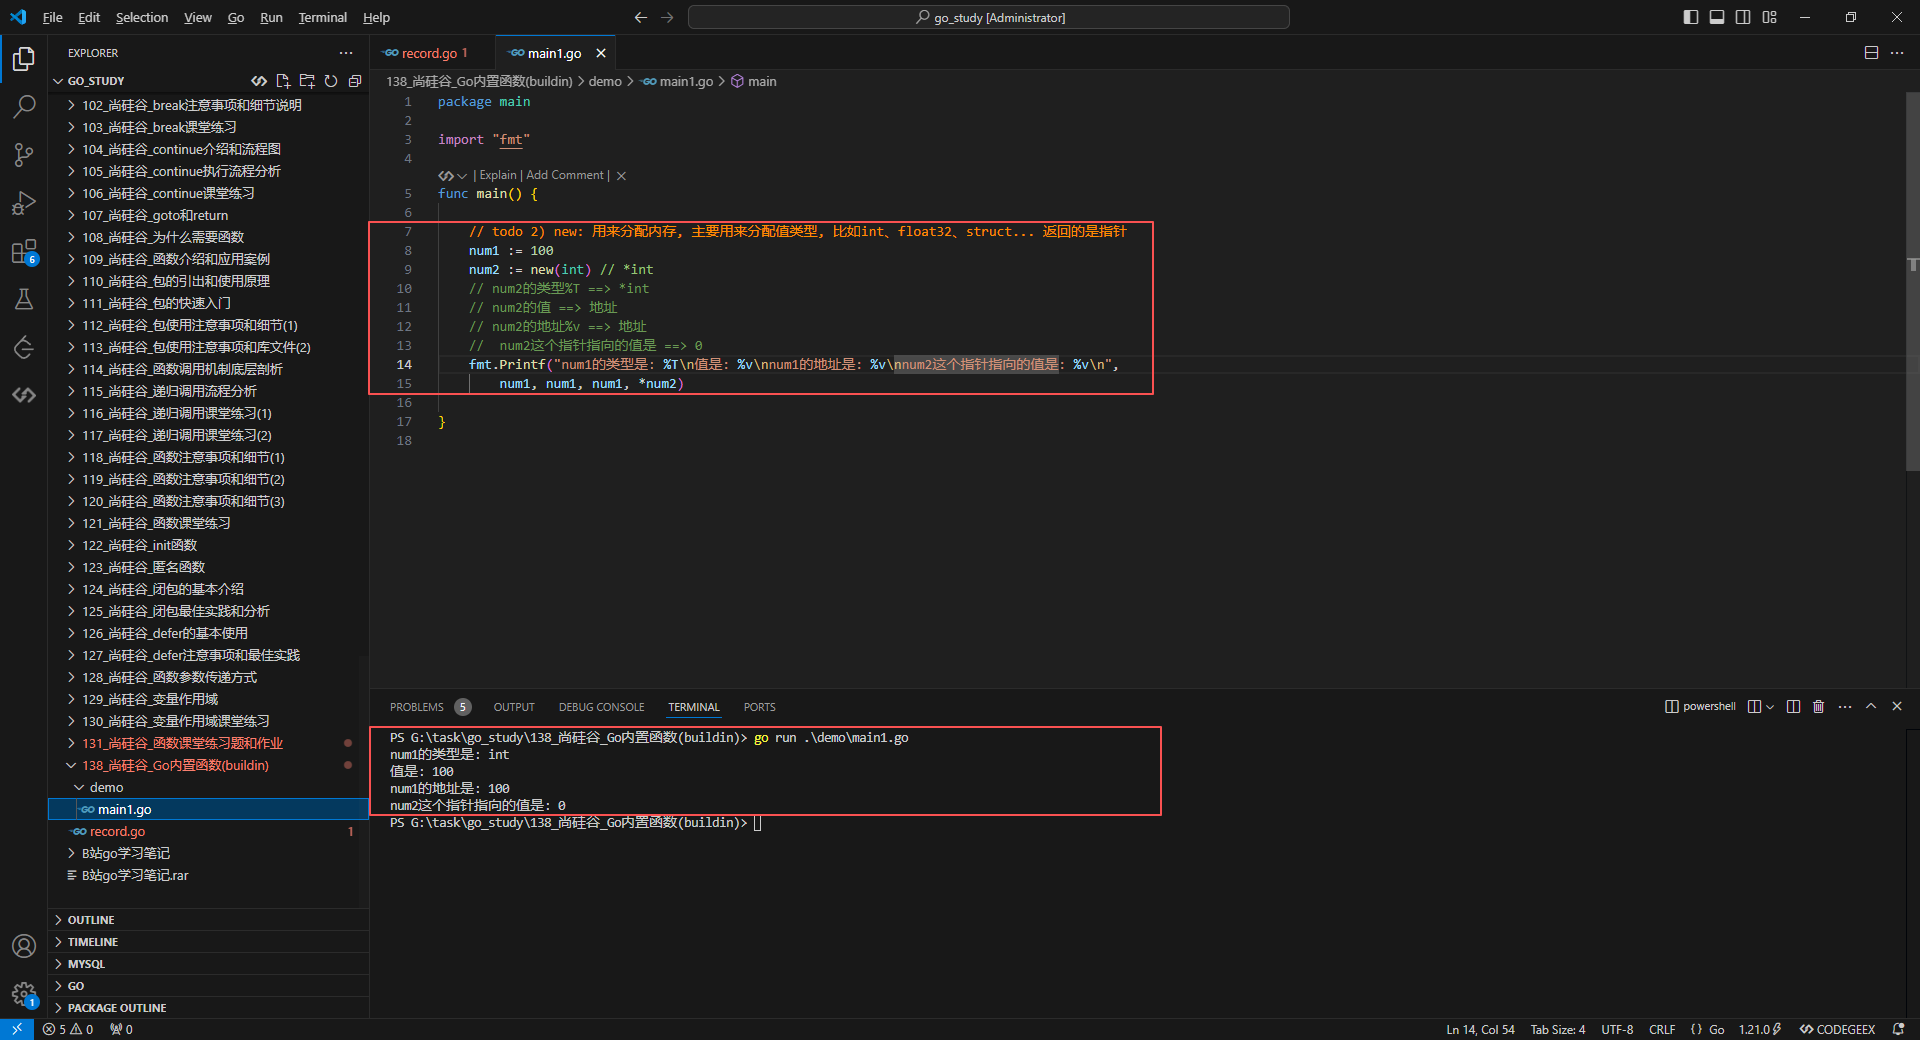Open the Explorer view in activity bar

[x=24, y=59]
